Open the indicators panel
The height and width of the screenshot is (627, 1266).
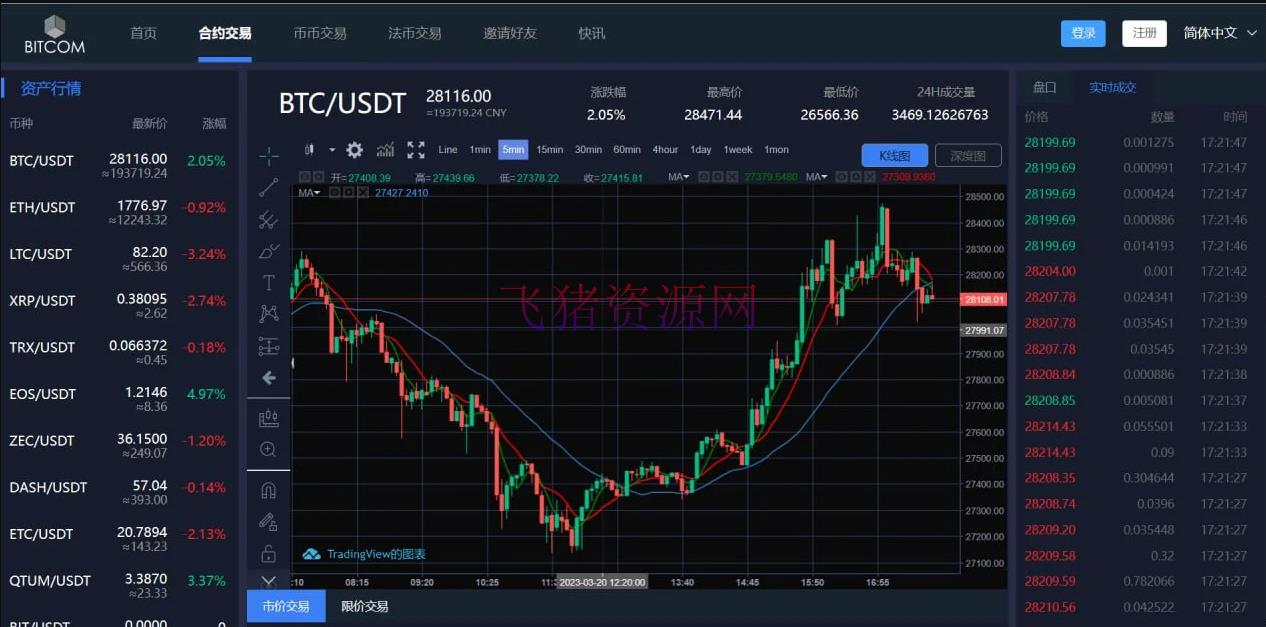[385, 150]
